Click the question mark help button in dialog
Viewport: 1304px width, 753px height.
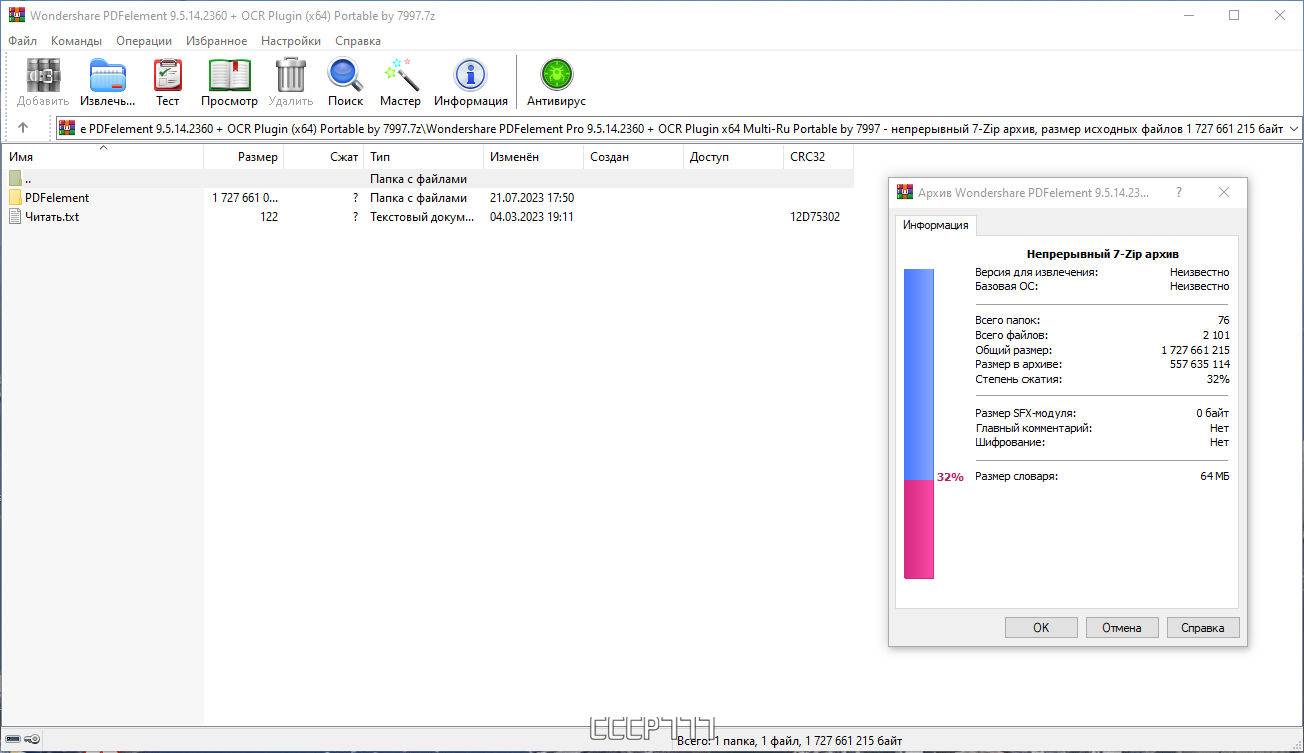1179,192
